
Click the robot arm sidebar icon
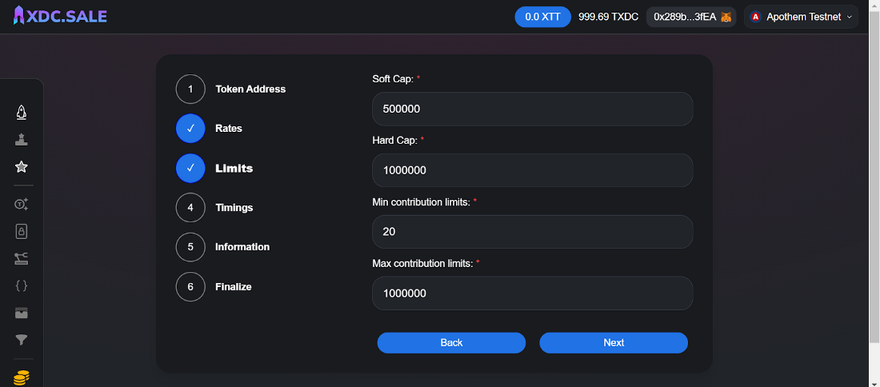pos(21,259)
